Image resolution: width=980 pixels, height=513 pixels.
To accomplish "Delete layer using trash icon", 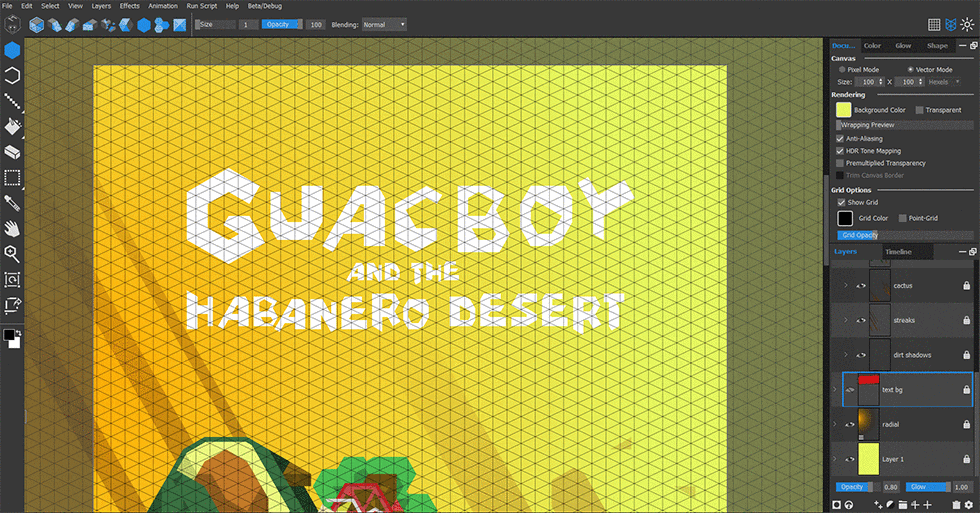I will click(956, 505).
